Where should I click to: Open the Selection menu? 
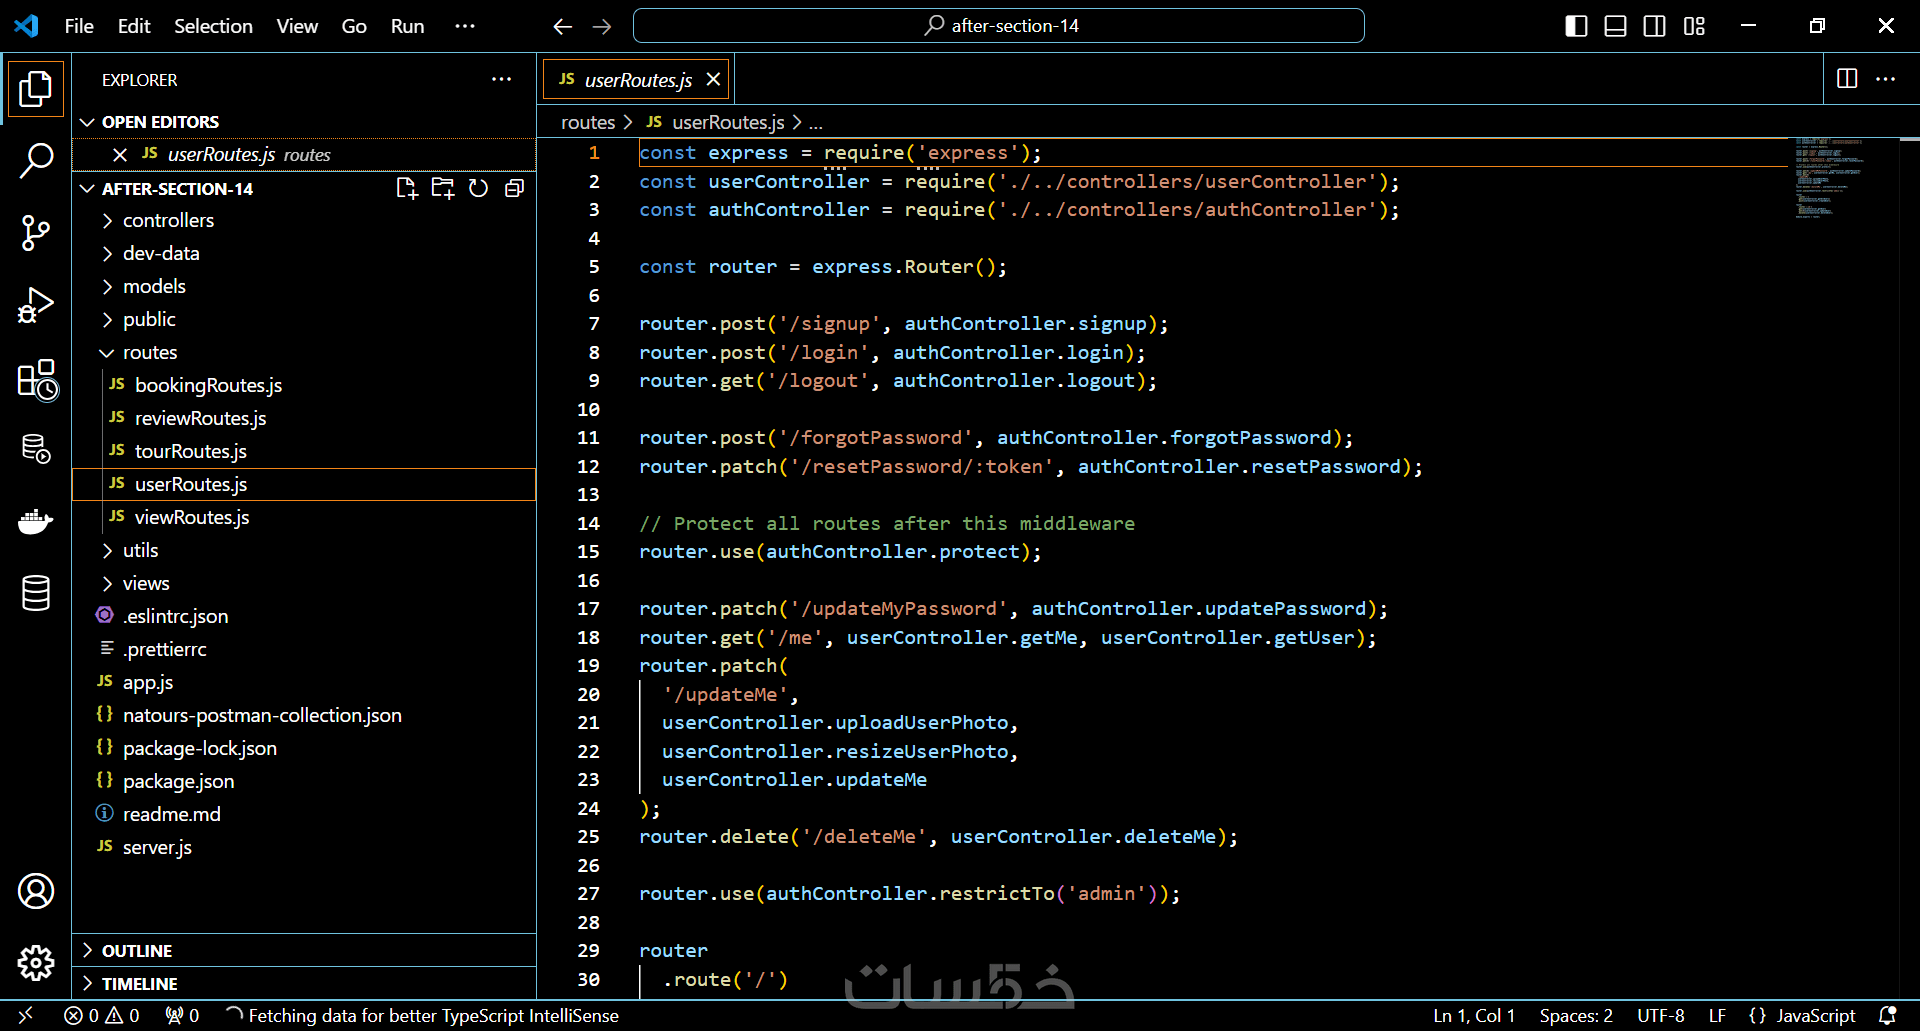pyautogui.click(x=213, y=26)
